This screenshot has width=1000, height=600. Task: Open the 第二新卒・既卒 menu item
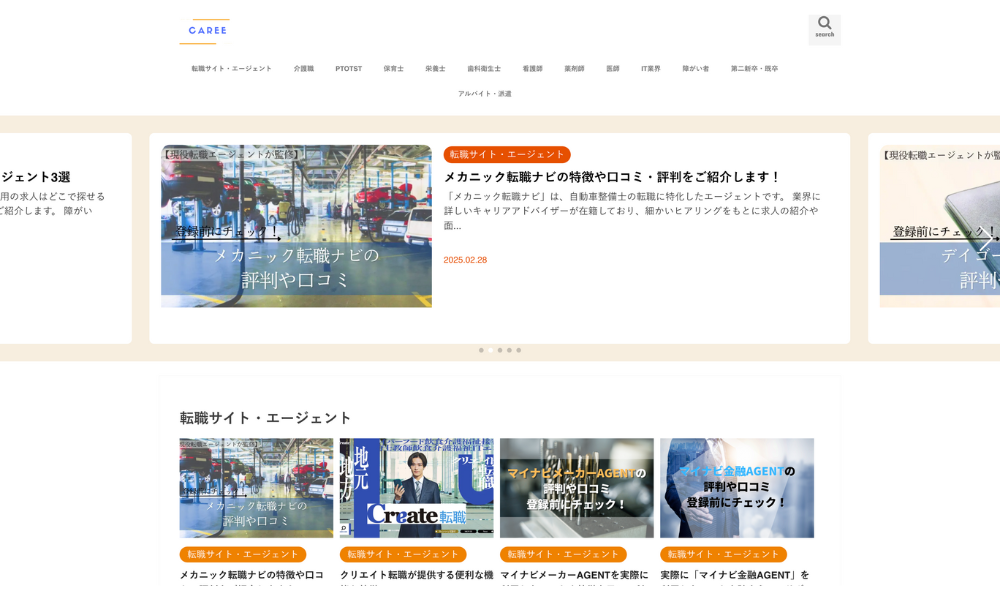754,69
